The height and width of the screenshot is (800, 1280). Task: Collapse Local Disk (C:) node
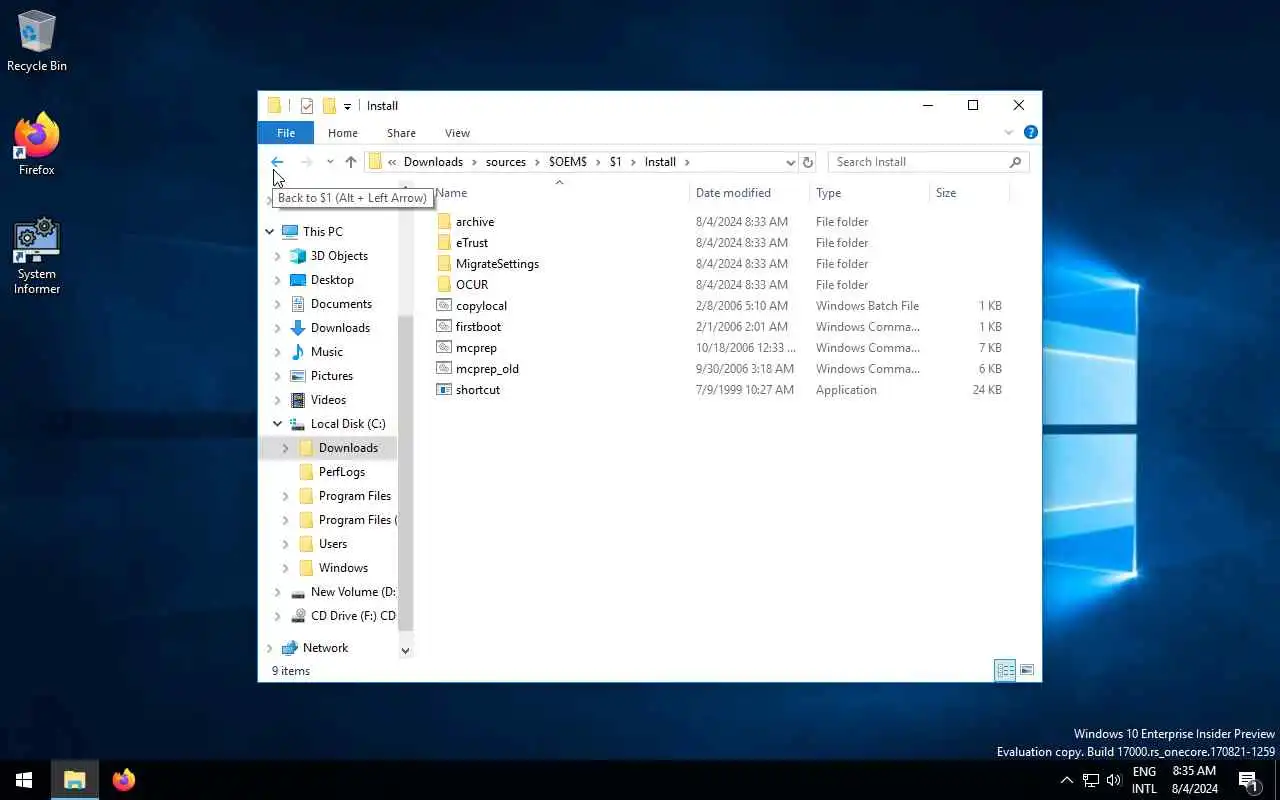(278, 424)
